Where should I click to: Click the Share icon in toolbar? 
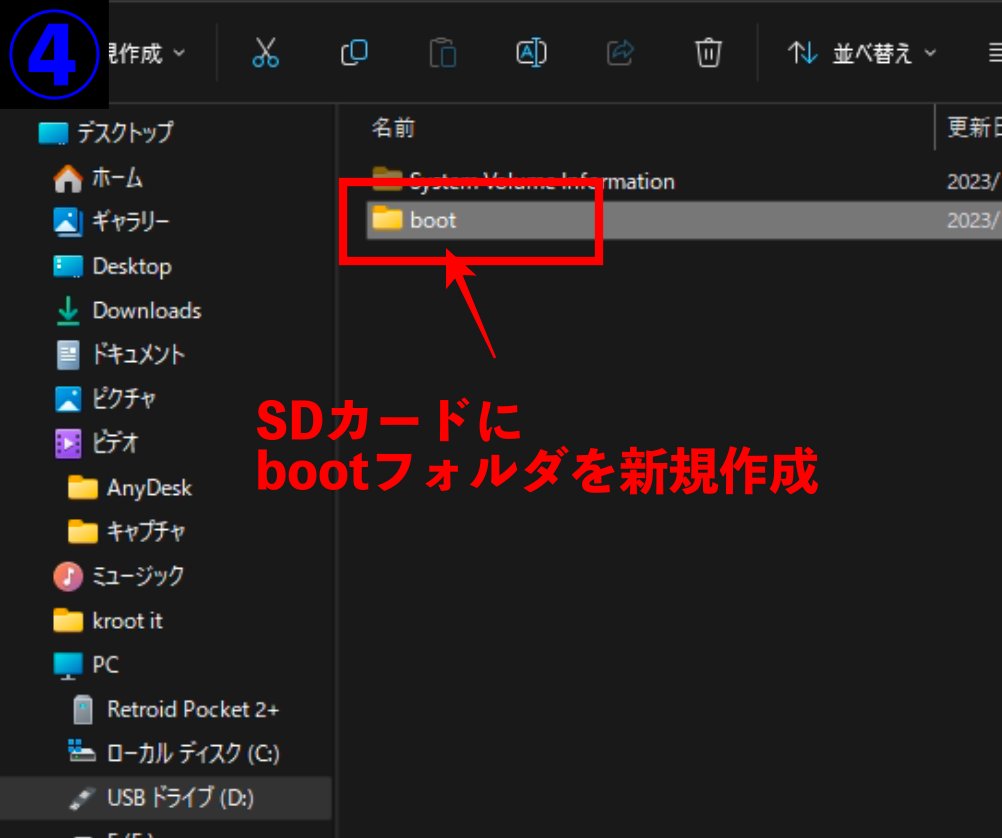click(620, 52)
